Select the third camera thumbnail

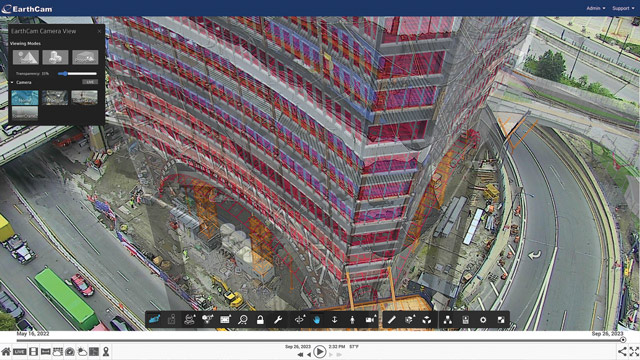click(x=84, y=98)
